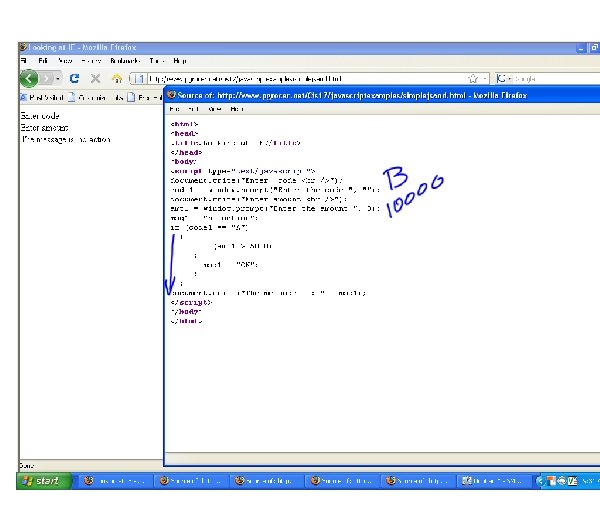Viewport: 600px width, 512px height.
Task: Click "The message is no action" text
Action: click(x=66, y=139)
